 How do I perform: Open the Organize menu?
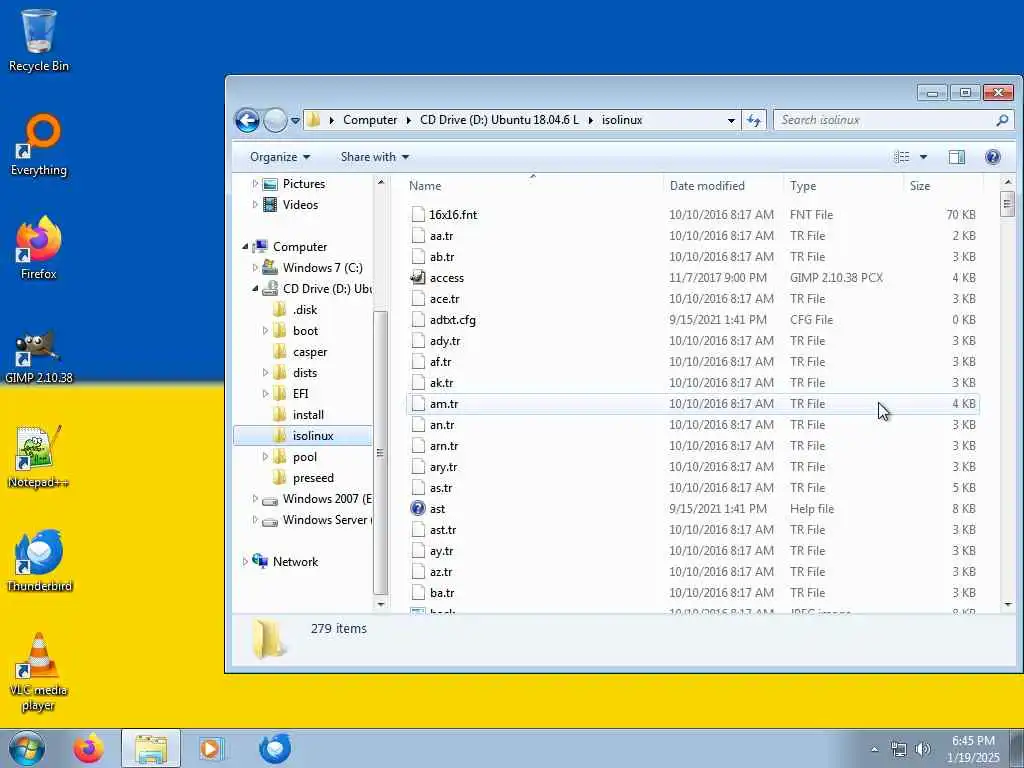tap(280, 157)
